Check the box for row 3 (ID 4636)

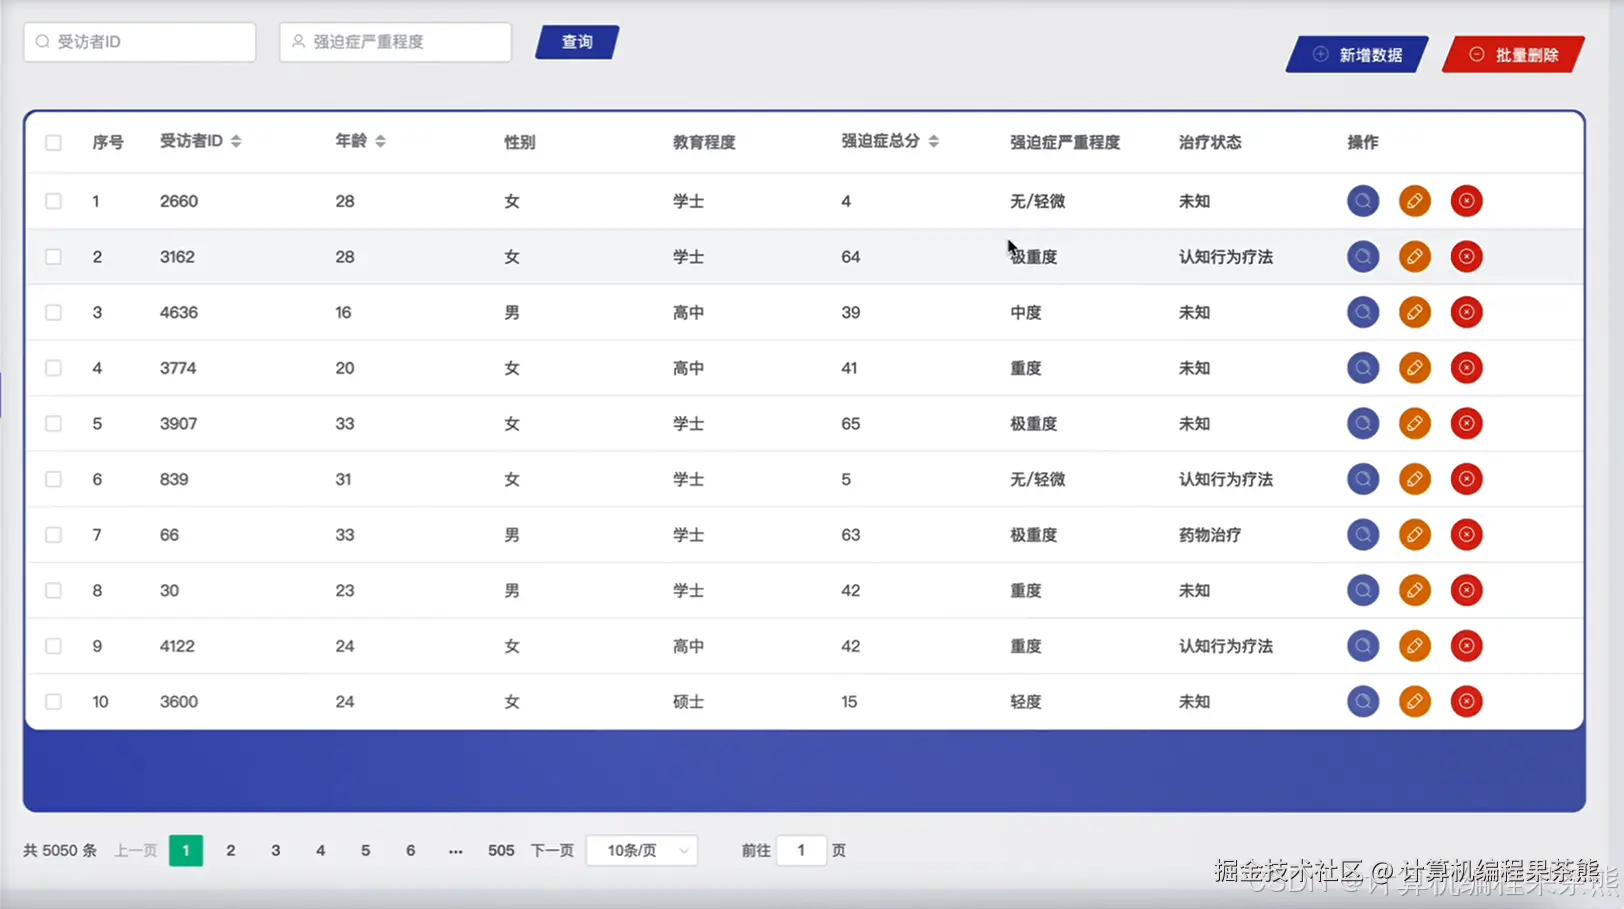pyautogui.click(x=53, y=312)
